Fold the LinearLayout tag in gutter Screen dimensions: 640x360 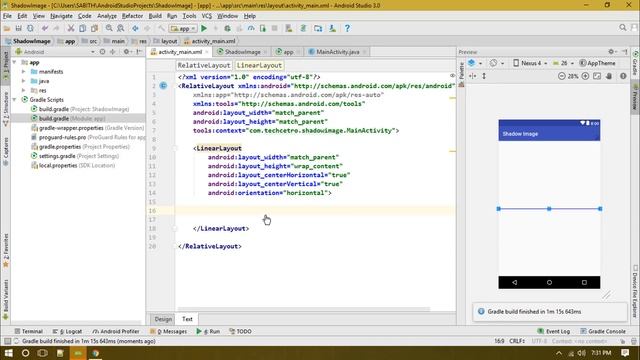(175, 149)
